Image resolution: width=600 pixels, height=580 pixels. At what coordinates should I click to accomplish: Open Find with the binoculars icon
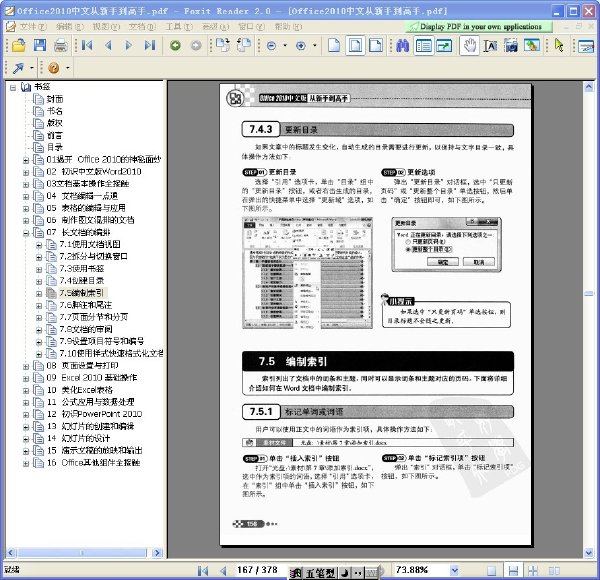tap(402, 46)
